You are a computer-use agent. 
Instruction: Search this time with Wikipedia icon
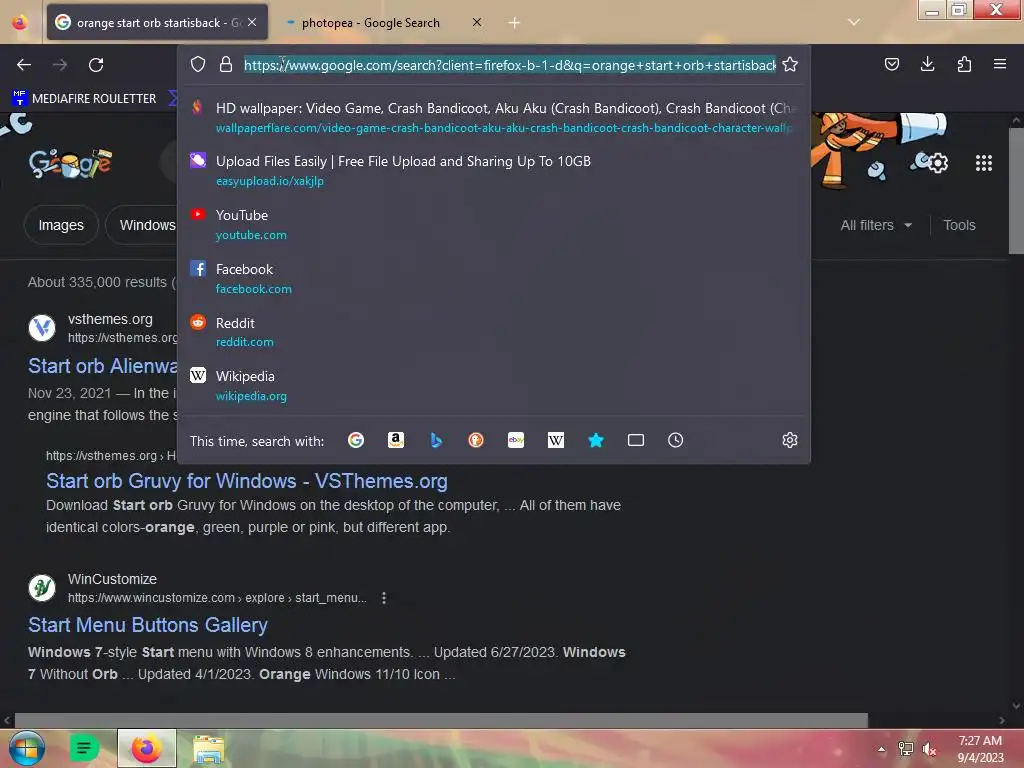tap(556, 440)
